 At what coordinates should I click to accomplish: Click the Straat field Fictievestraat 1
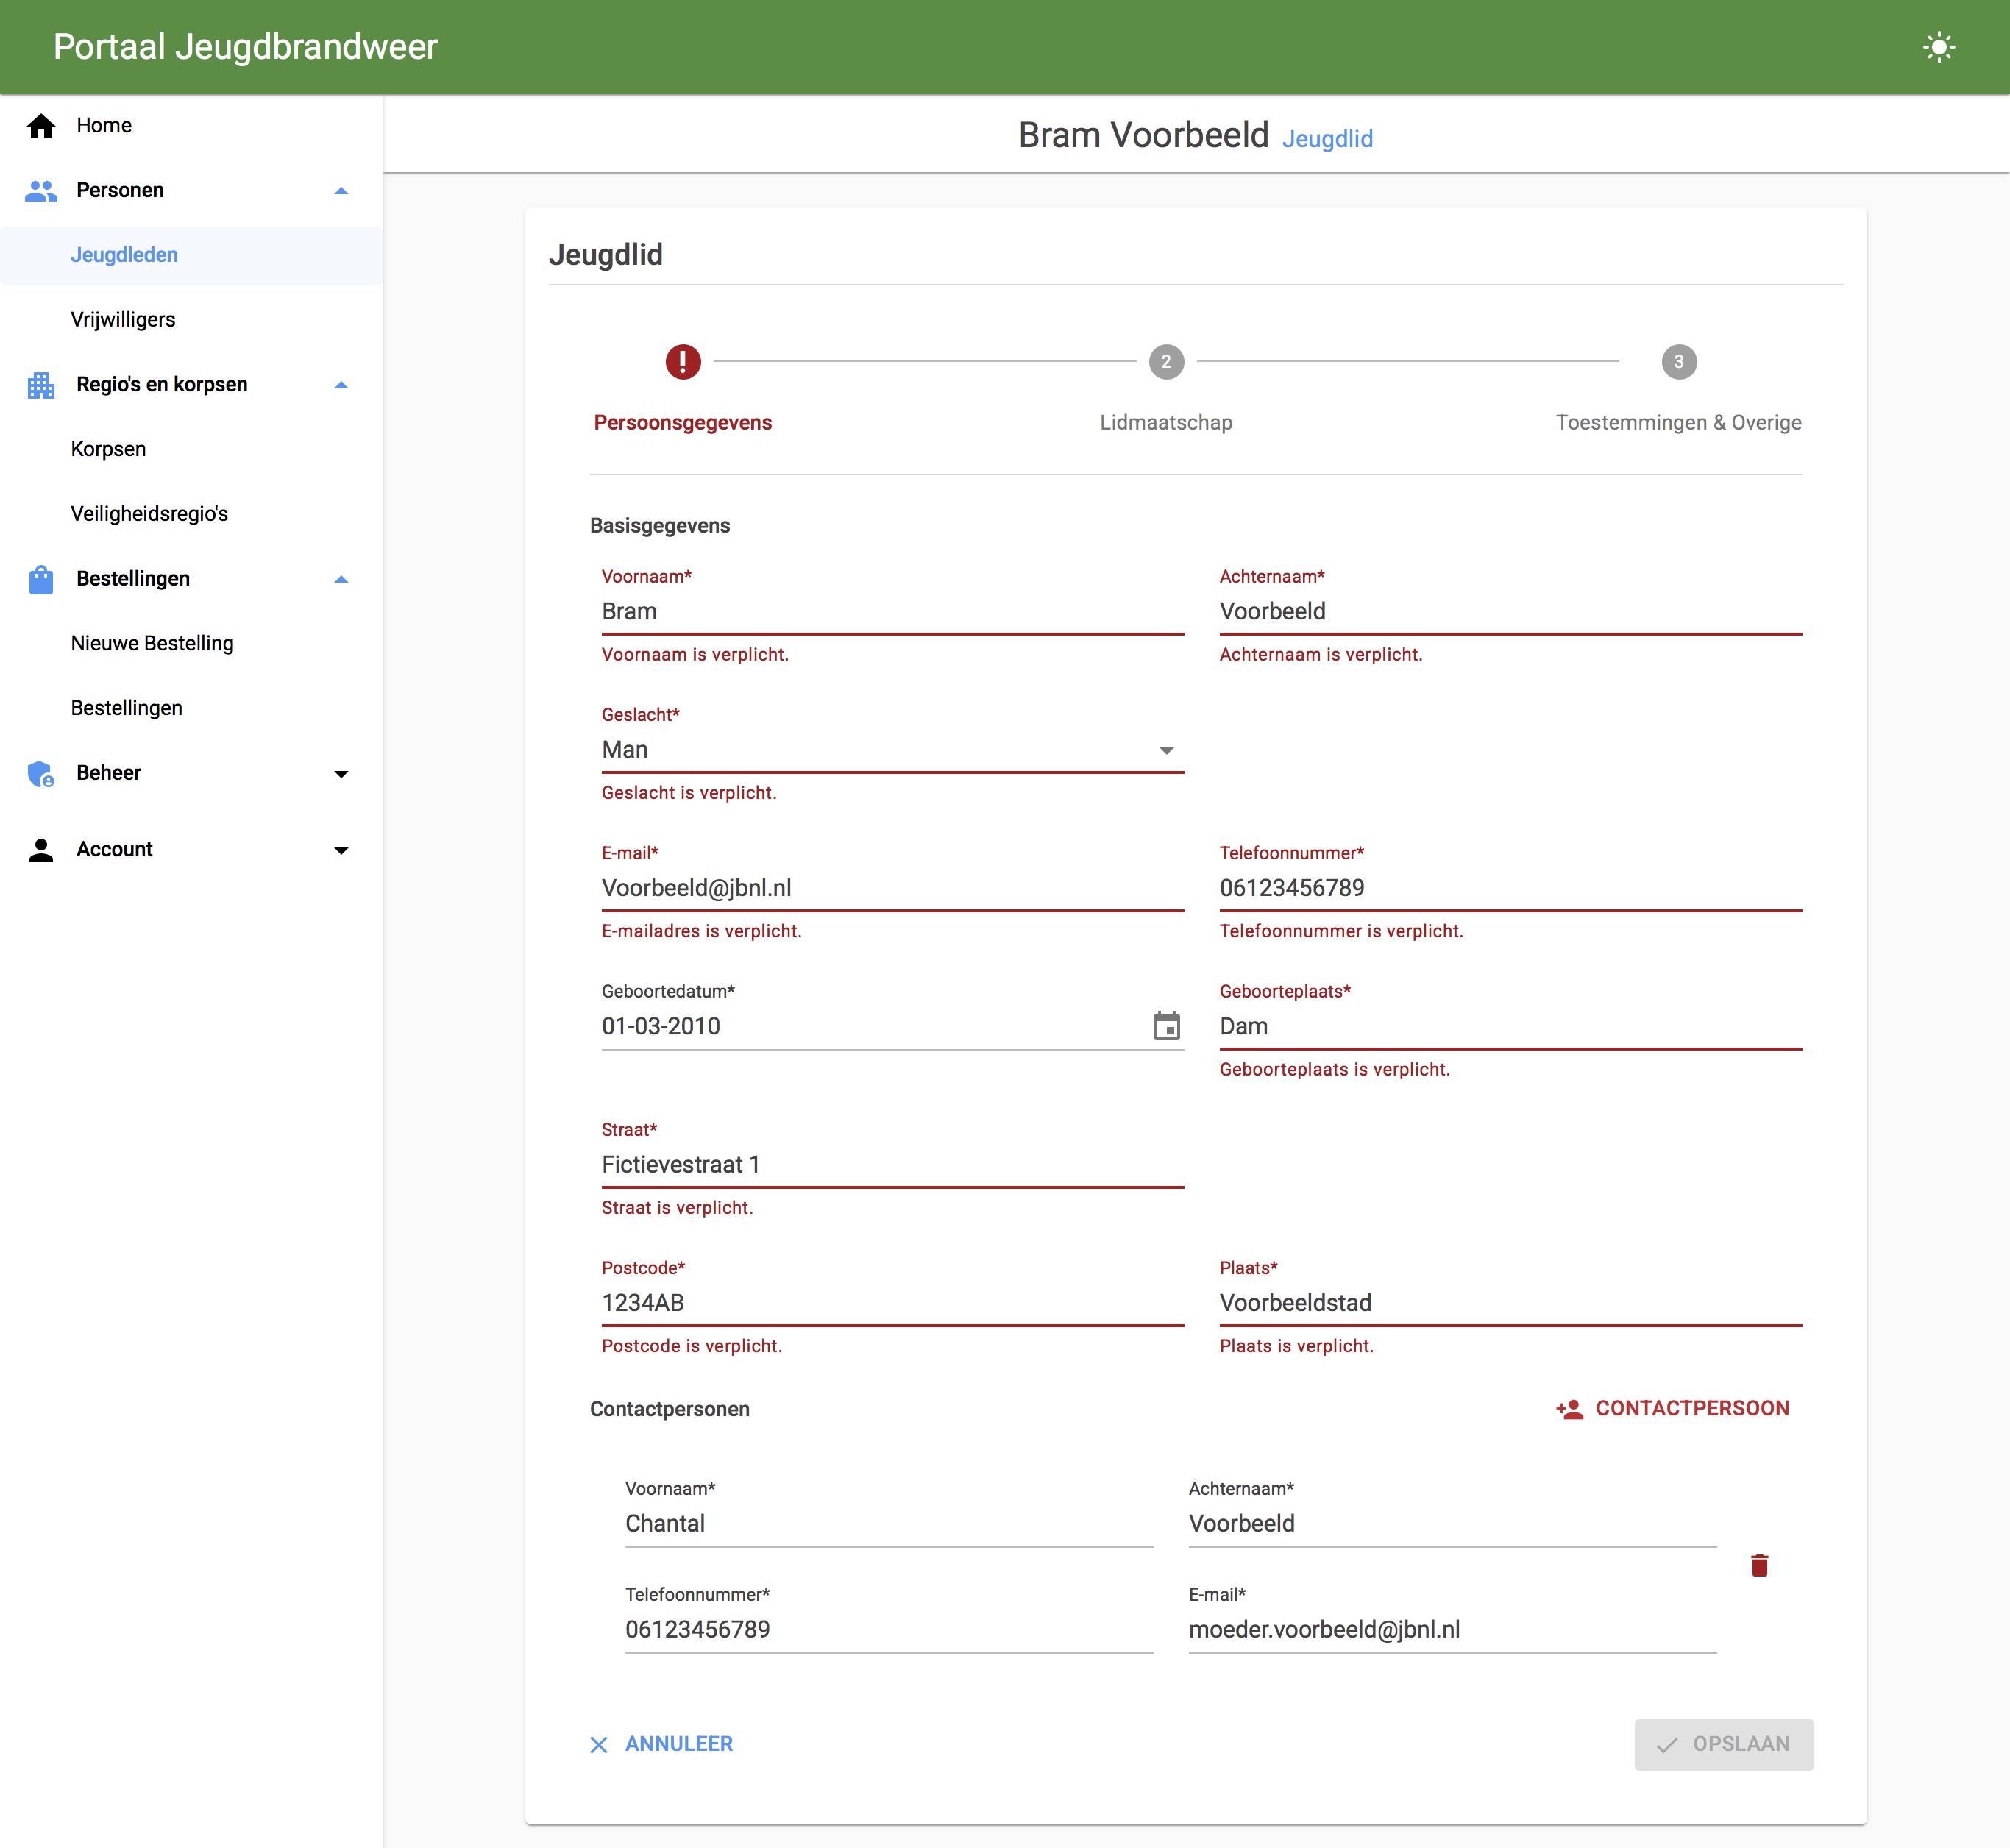coord(892,1165)
